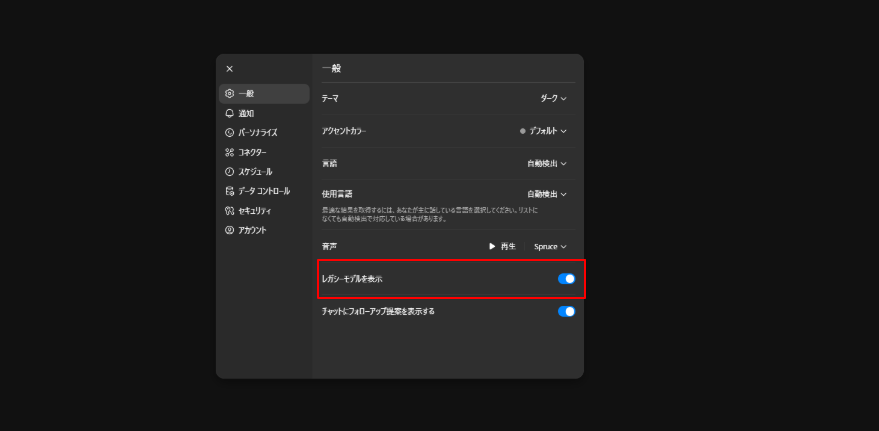Viewport: 879px width, 431px height.
Task: Switch to the セキュリティ tab
Action: 264,211
